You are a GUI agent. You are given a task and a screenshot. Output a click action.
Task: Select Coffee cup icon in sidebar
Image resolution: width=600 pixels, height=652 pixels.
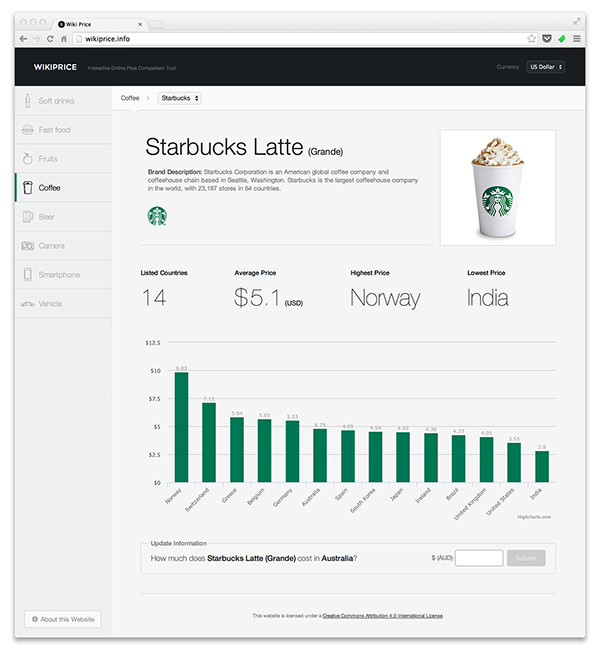pyautogui.click(x=27, y=188)
